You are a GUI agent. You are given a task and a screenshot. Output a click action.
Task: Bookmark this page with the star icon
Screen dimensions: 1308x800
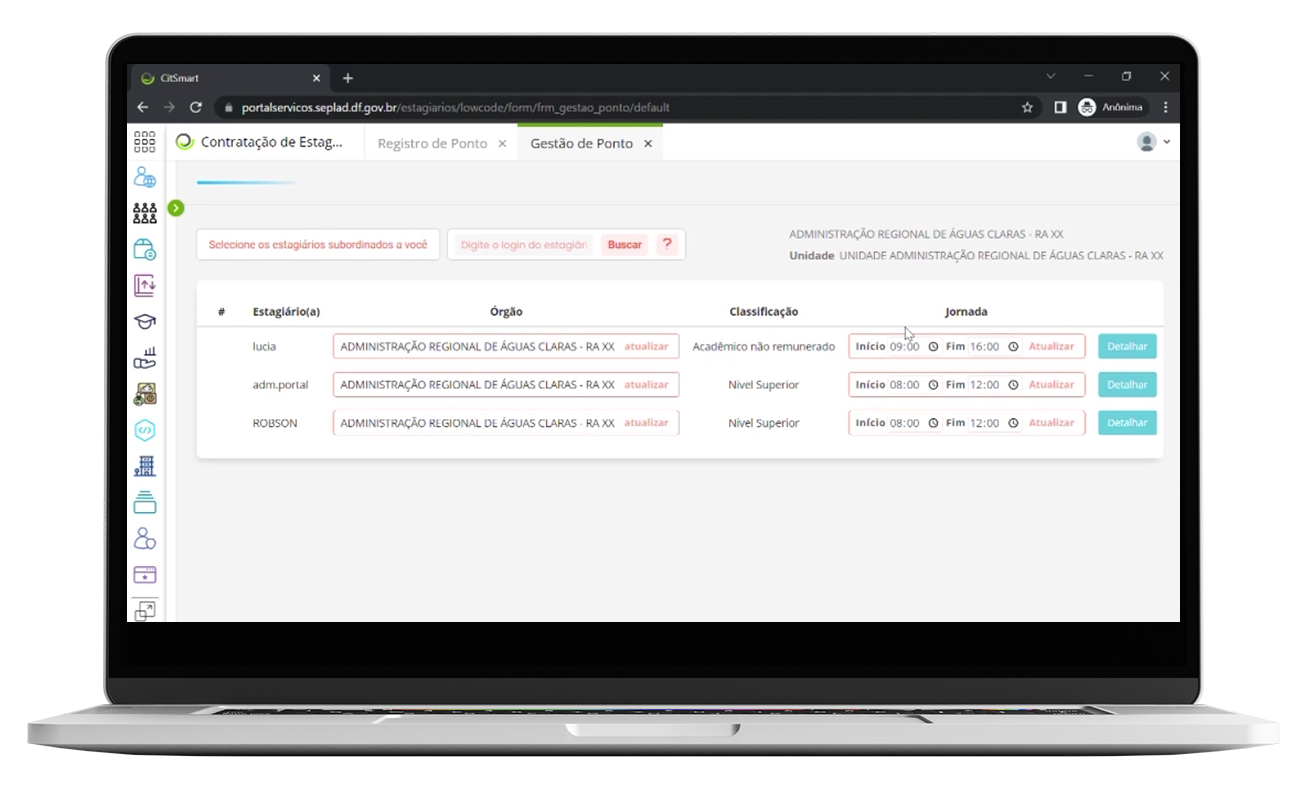pos(1027,107)
